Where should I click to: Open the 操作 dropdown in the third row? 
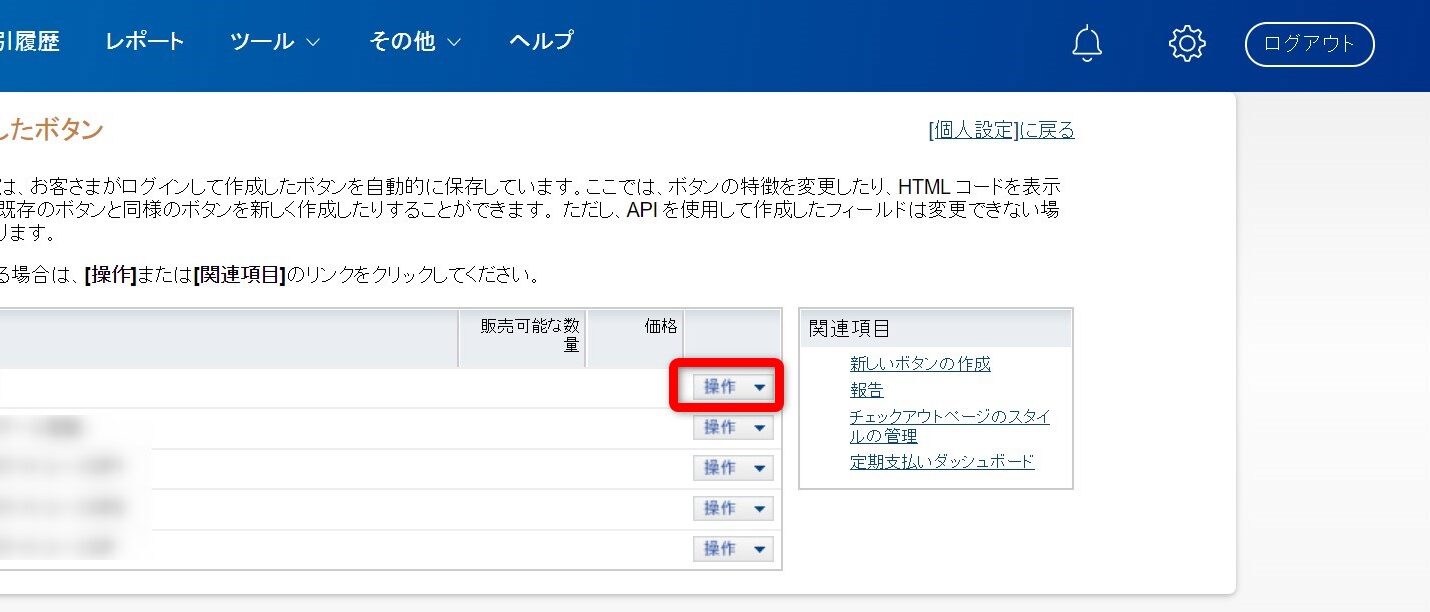(733, 468)
